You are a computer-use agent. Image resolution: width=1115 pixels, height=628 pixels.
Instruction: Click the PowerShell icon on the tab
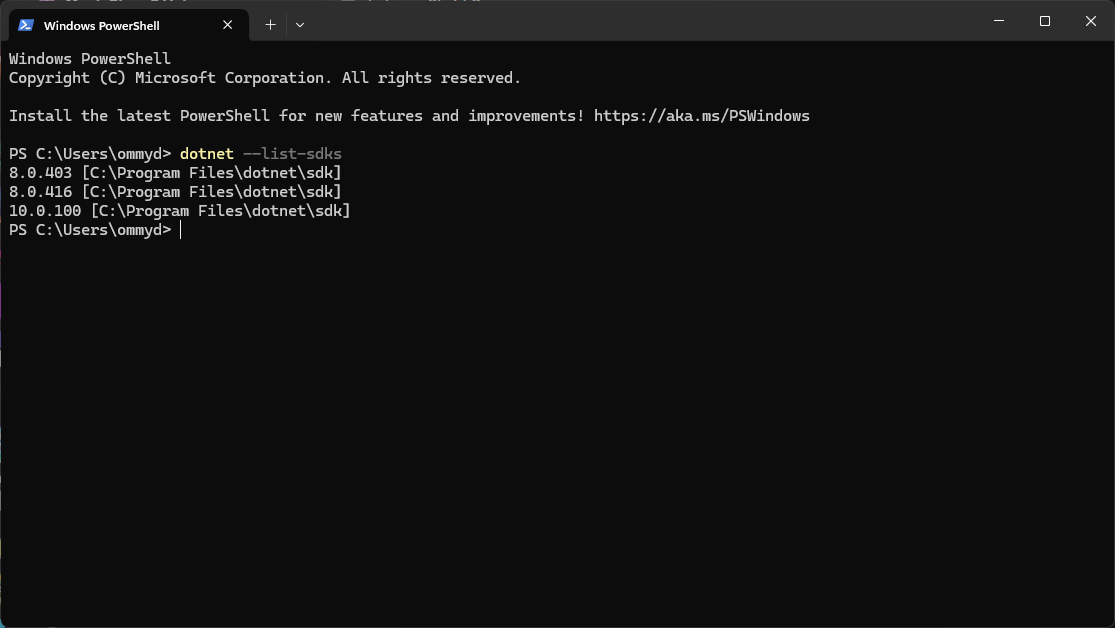click(26, 25)
